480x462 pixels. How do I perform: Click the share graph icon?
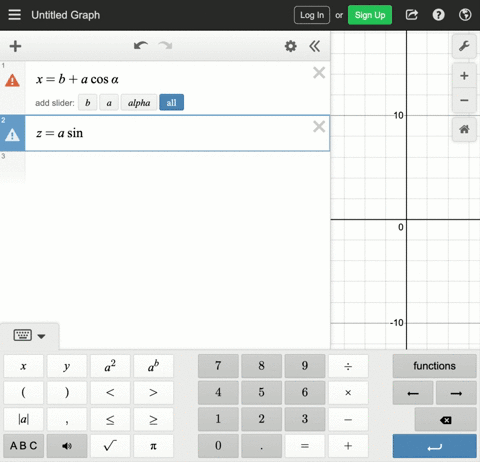coord(412,15)
